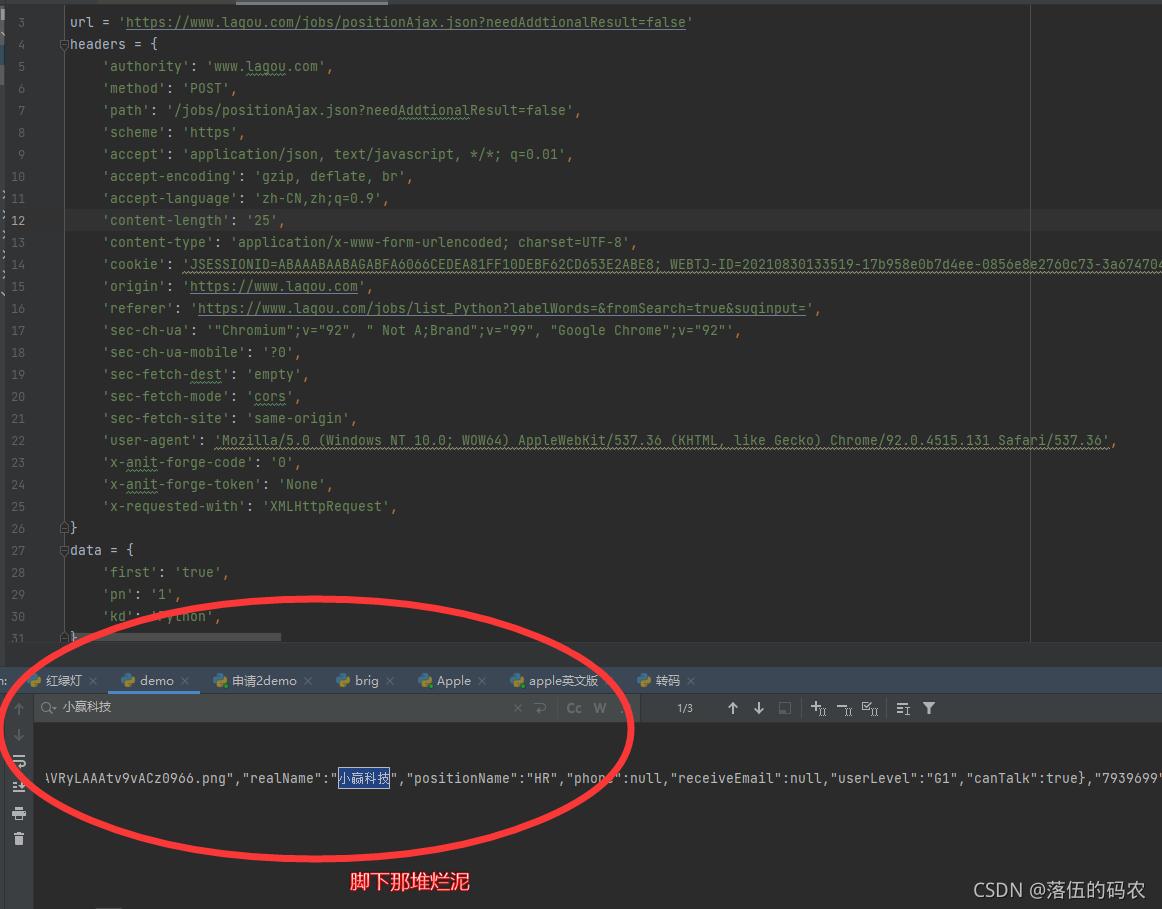This screenshot has width=1162, height=909.
Task: Collapse the headers dictionary fold arrow
Action: 64,44
